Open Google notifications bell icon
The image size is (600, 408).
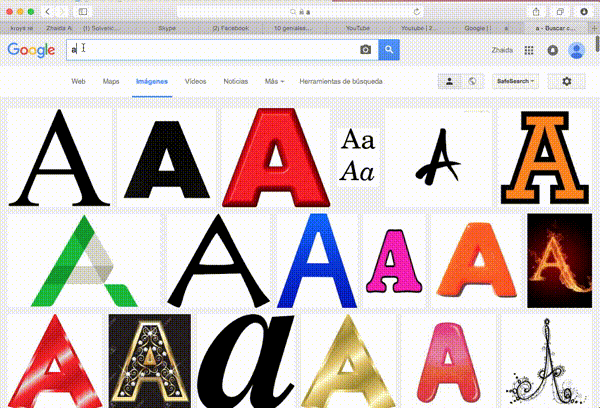pos(553,50)
